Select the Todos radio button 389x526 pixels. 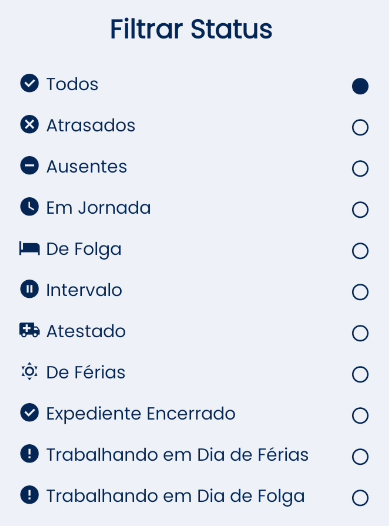360,86
